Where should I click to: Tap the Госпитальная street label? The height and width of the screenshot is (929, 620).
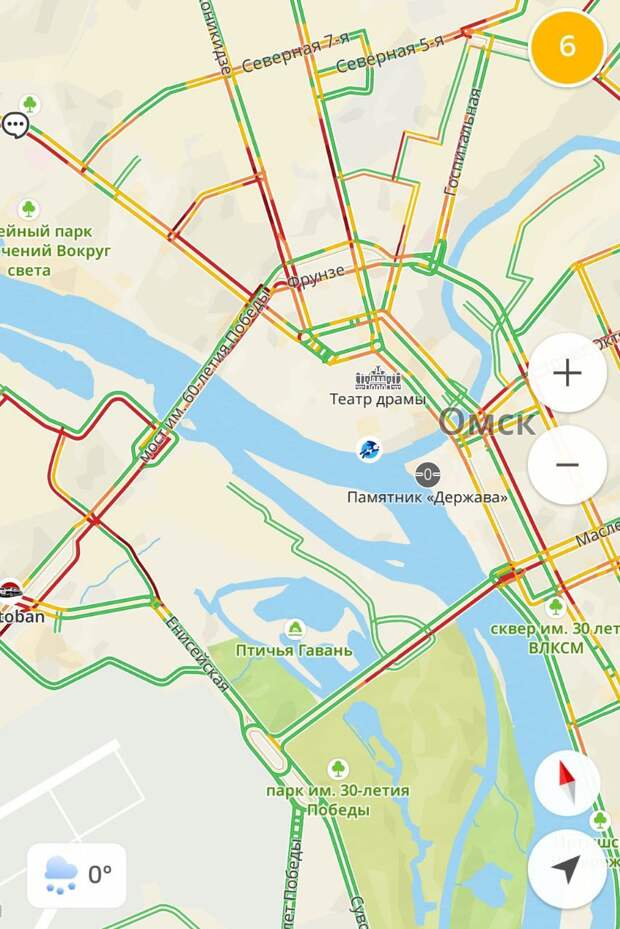(x=462, y=142)
